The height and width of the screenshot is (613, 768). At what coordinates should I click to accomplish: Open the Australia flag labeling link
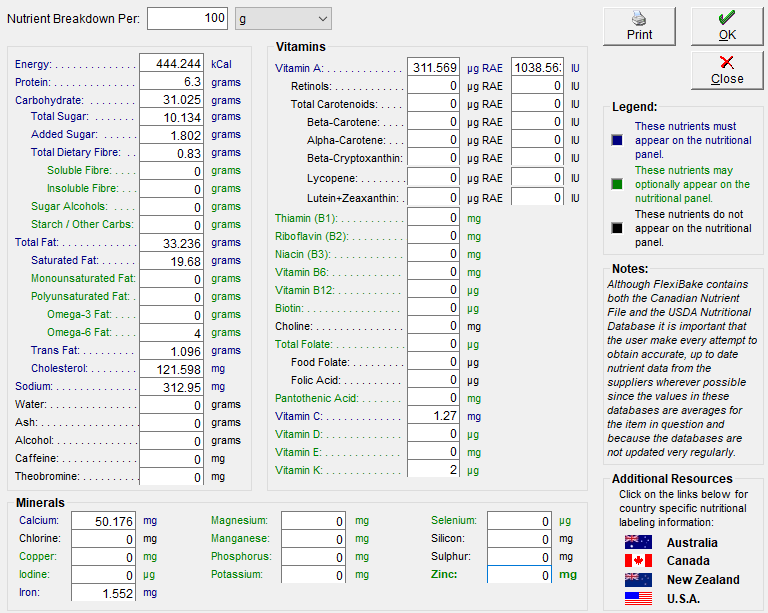(x=638, y=542)
